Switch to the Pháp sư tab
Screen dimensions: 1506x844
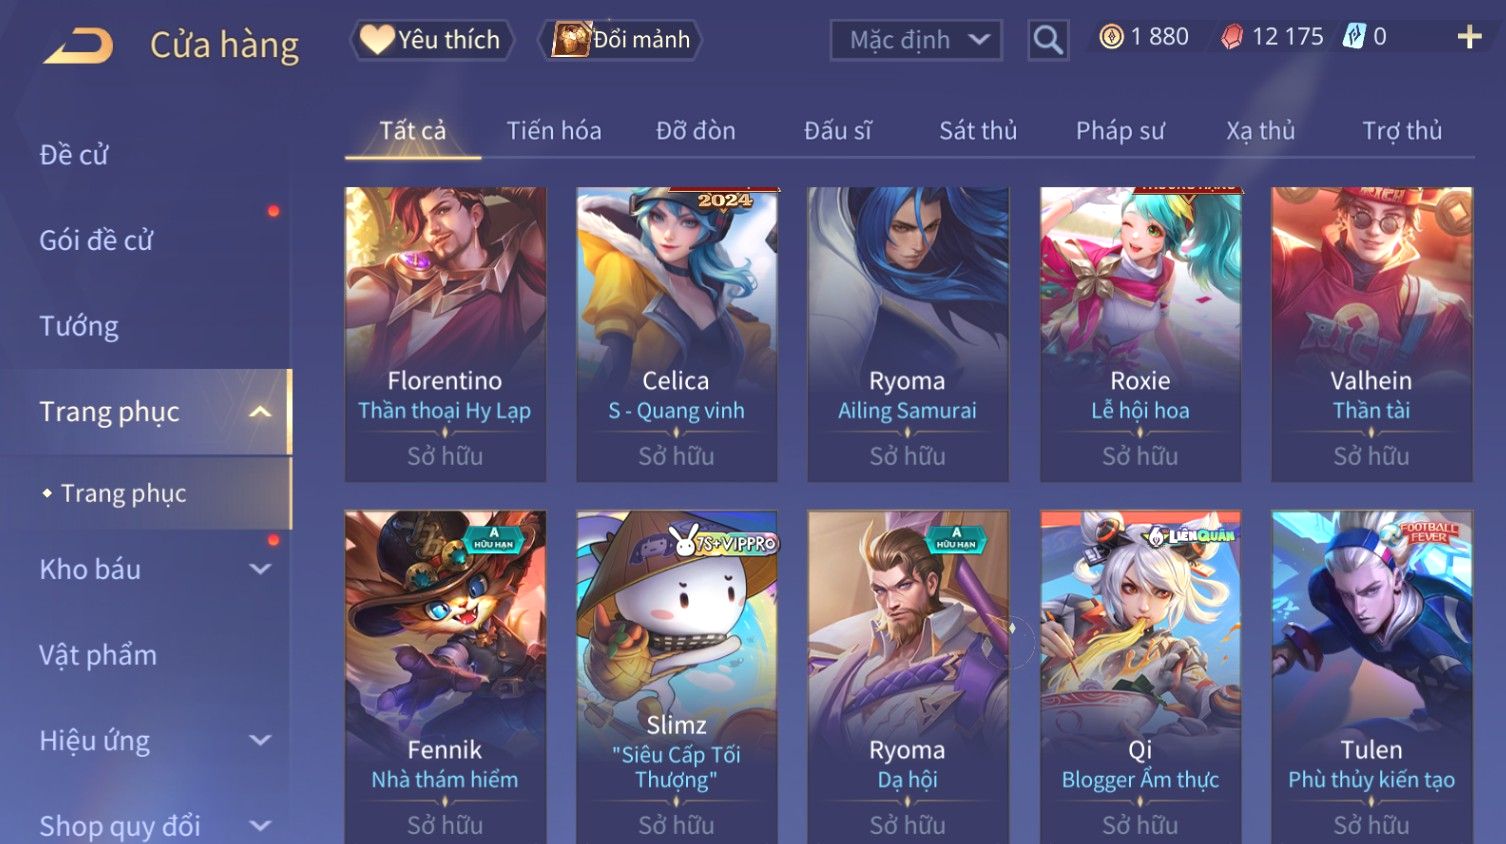click(1120, 131)
